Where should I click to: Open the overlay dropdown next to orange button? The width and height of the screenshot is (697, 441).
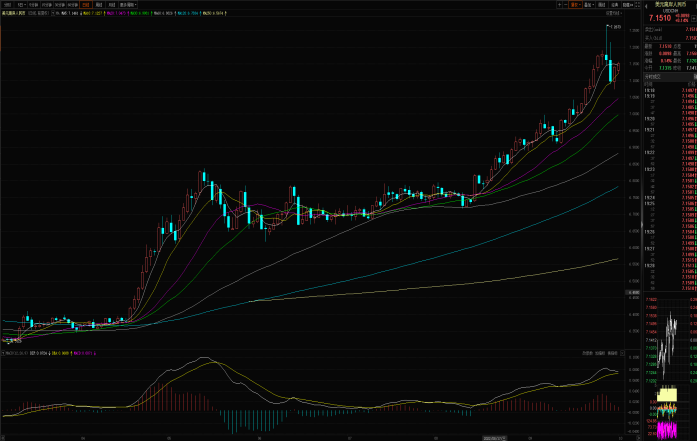[x=589, y=4]
